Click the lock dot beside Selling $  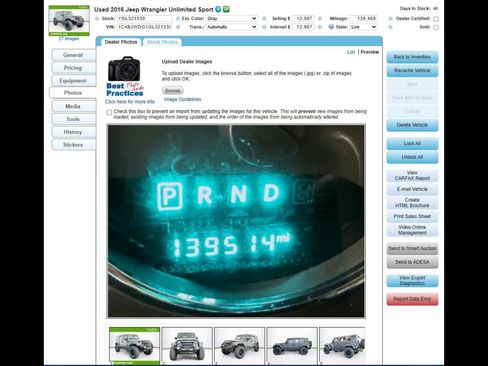click(x=264, y=19)
